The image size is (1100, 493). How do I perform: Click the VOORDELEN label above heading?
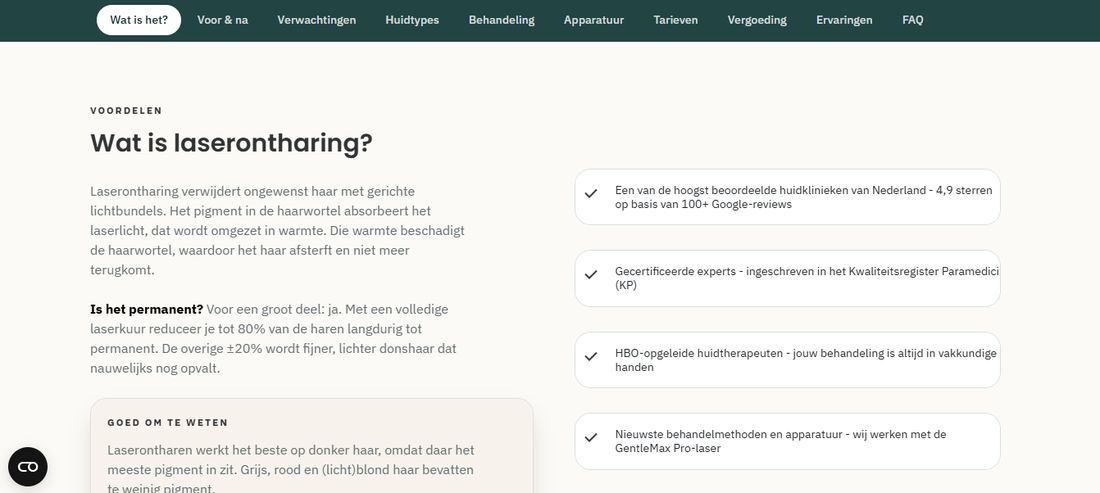pos(126,111)
